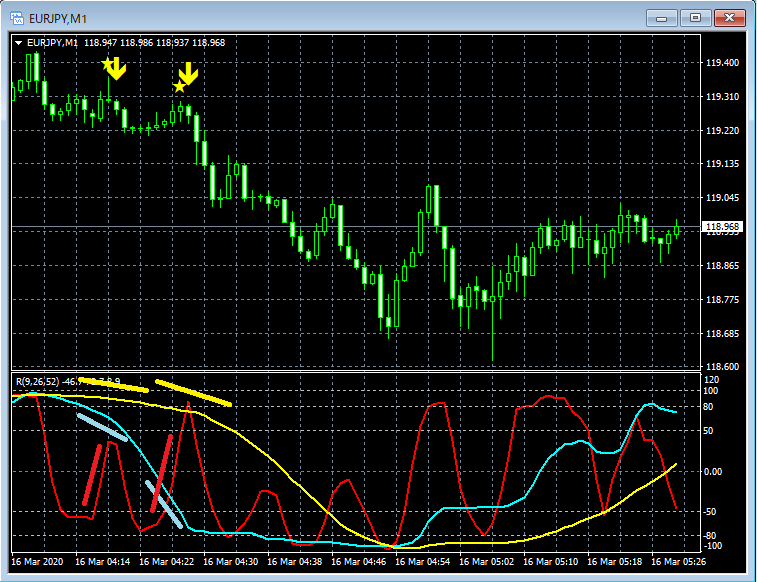This screenshot has width=758, height=582.
Task: Click the 119.220 price axis label
Action: click(722, 131)
